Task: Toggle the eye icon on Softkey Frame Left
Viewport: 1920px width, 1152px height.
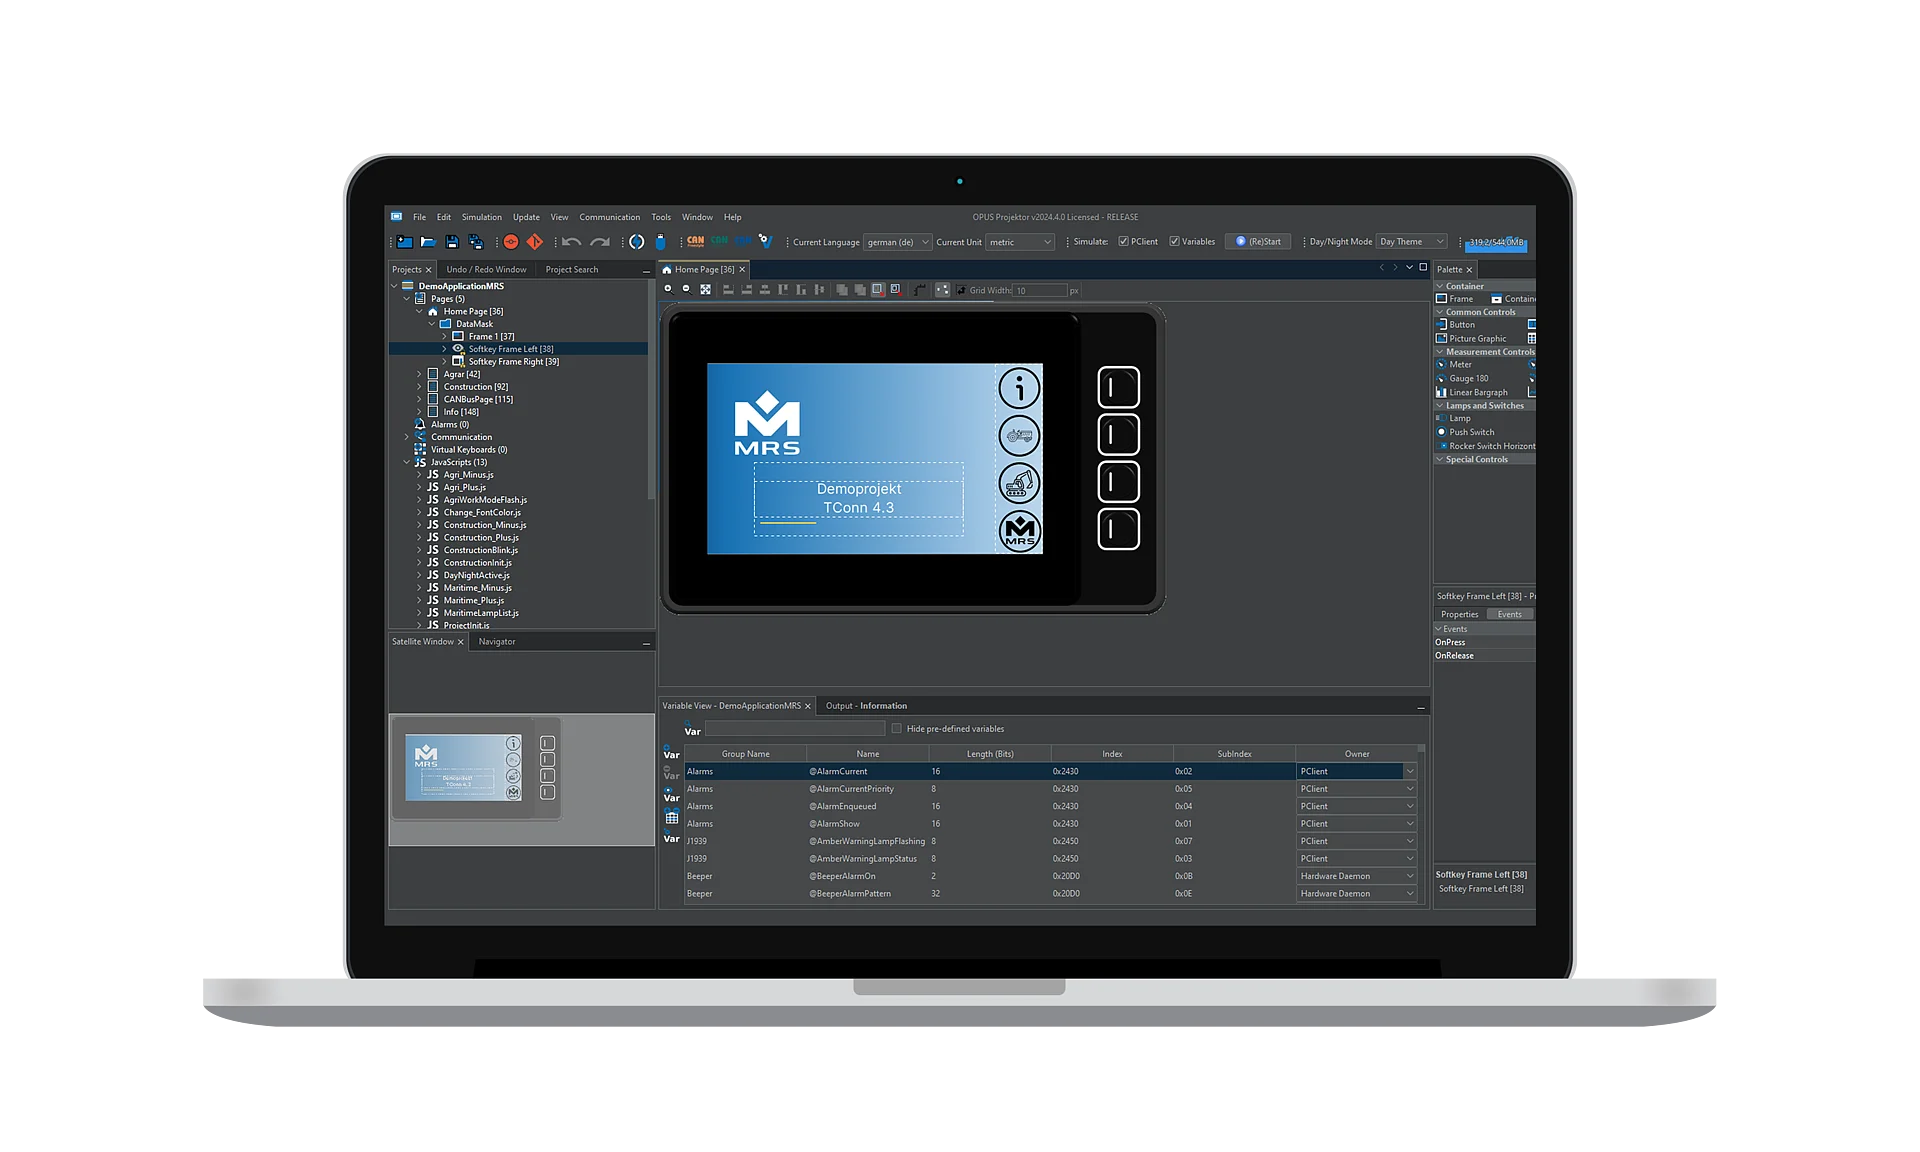Action: 458,349
